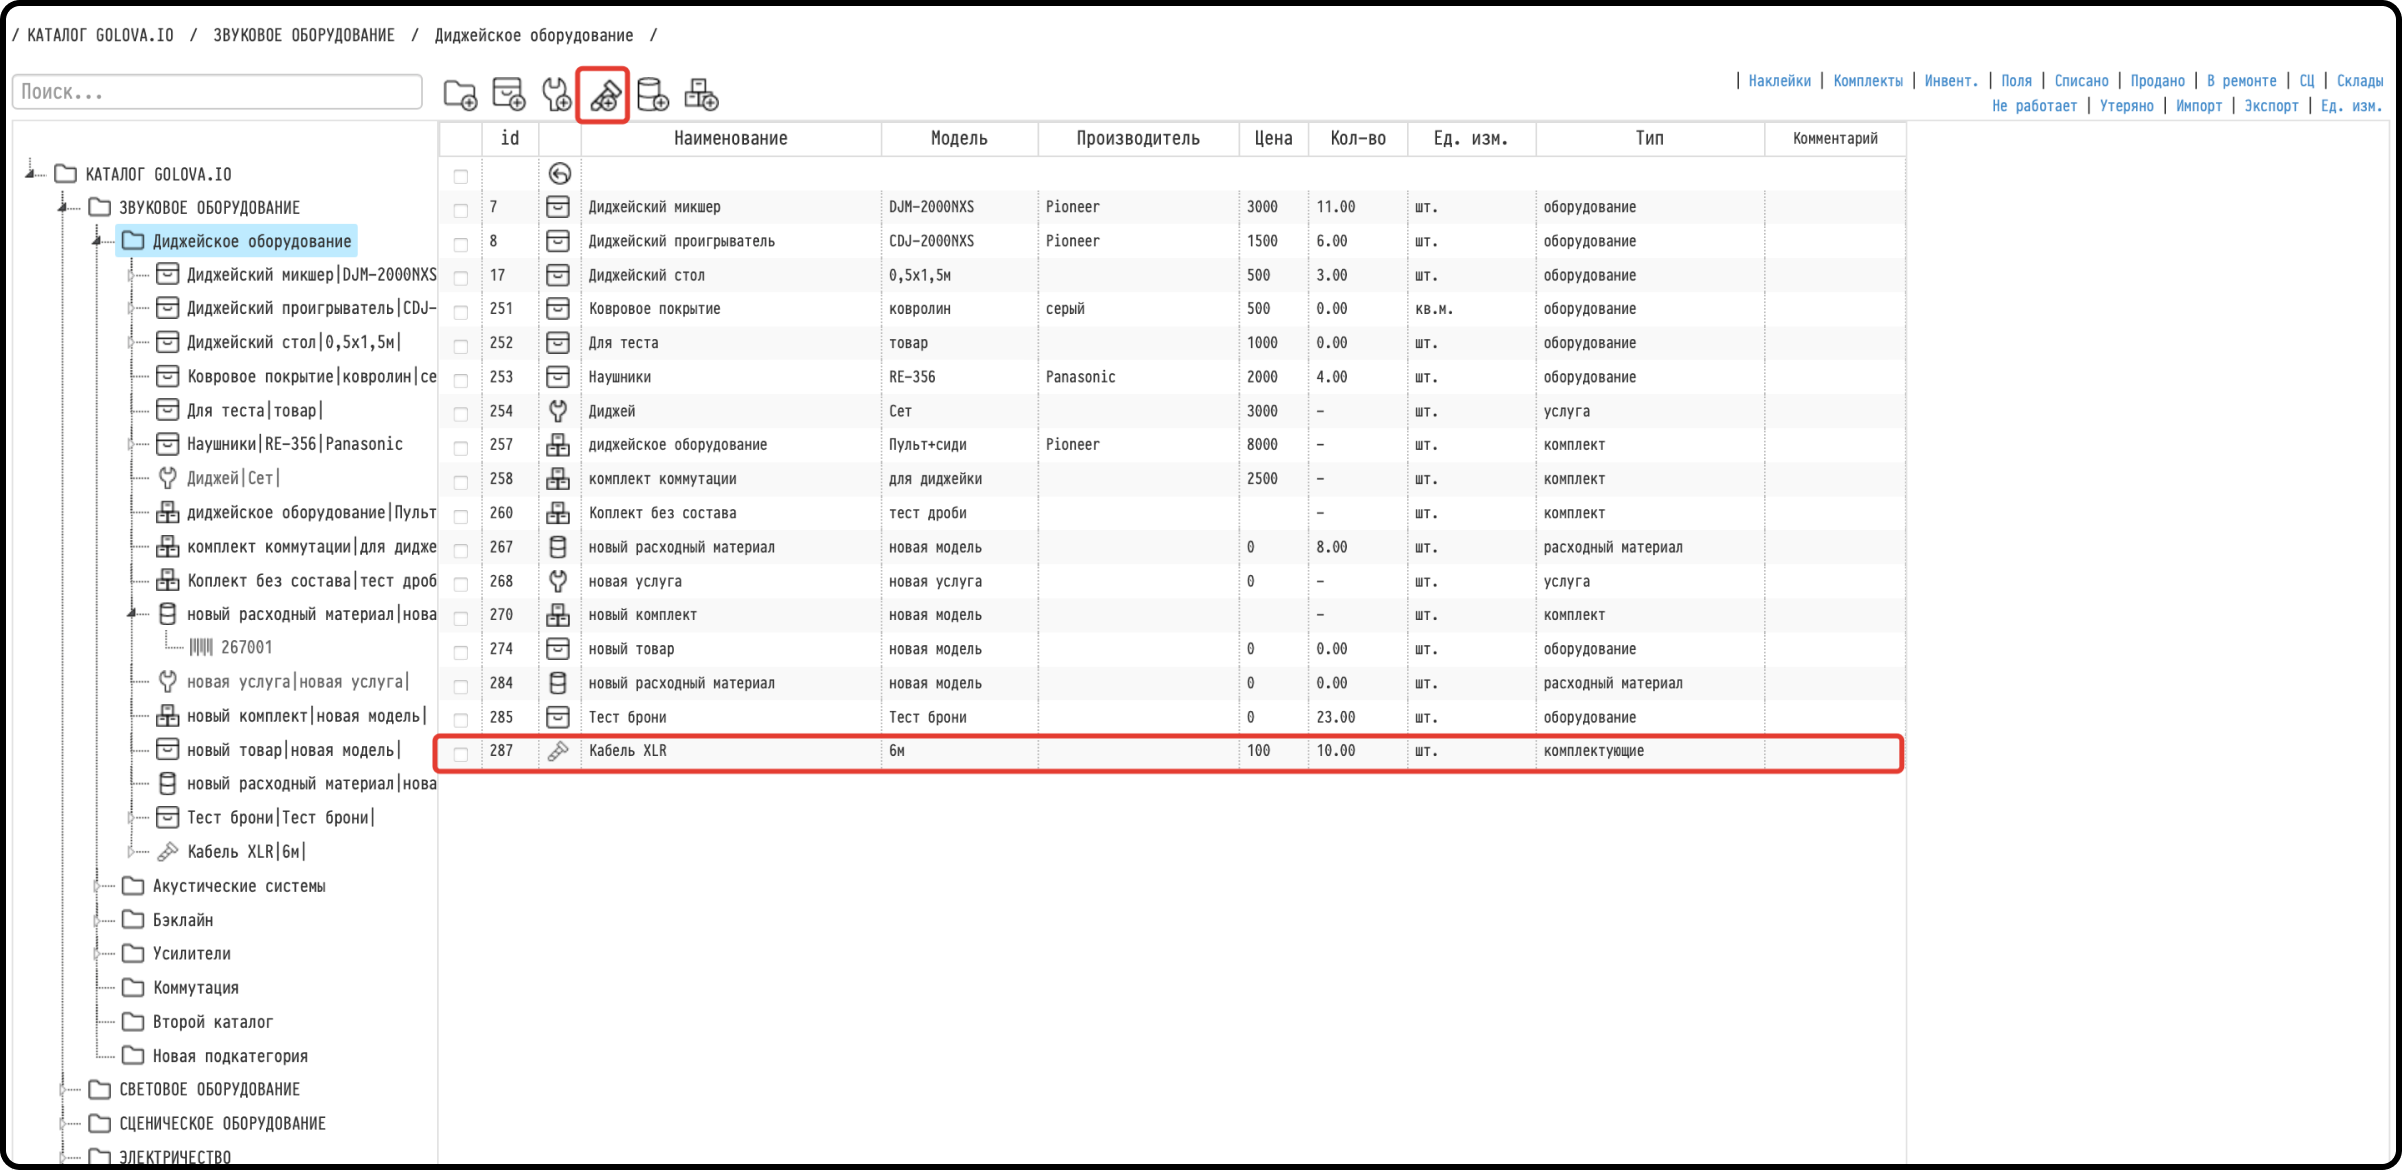
Task: Expand the Акустические системы folder node
Action: pyautogui.click(x=98, y=887)
